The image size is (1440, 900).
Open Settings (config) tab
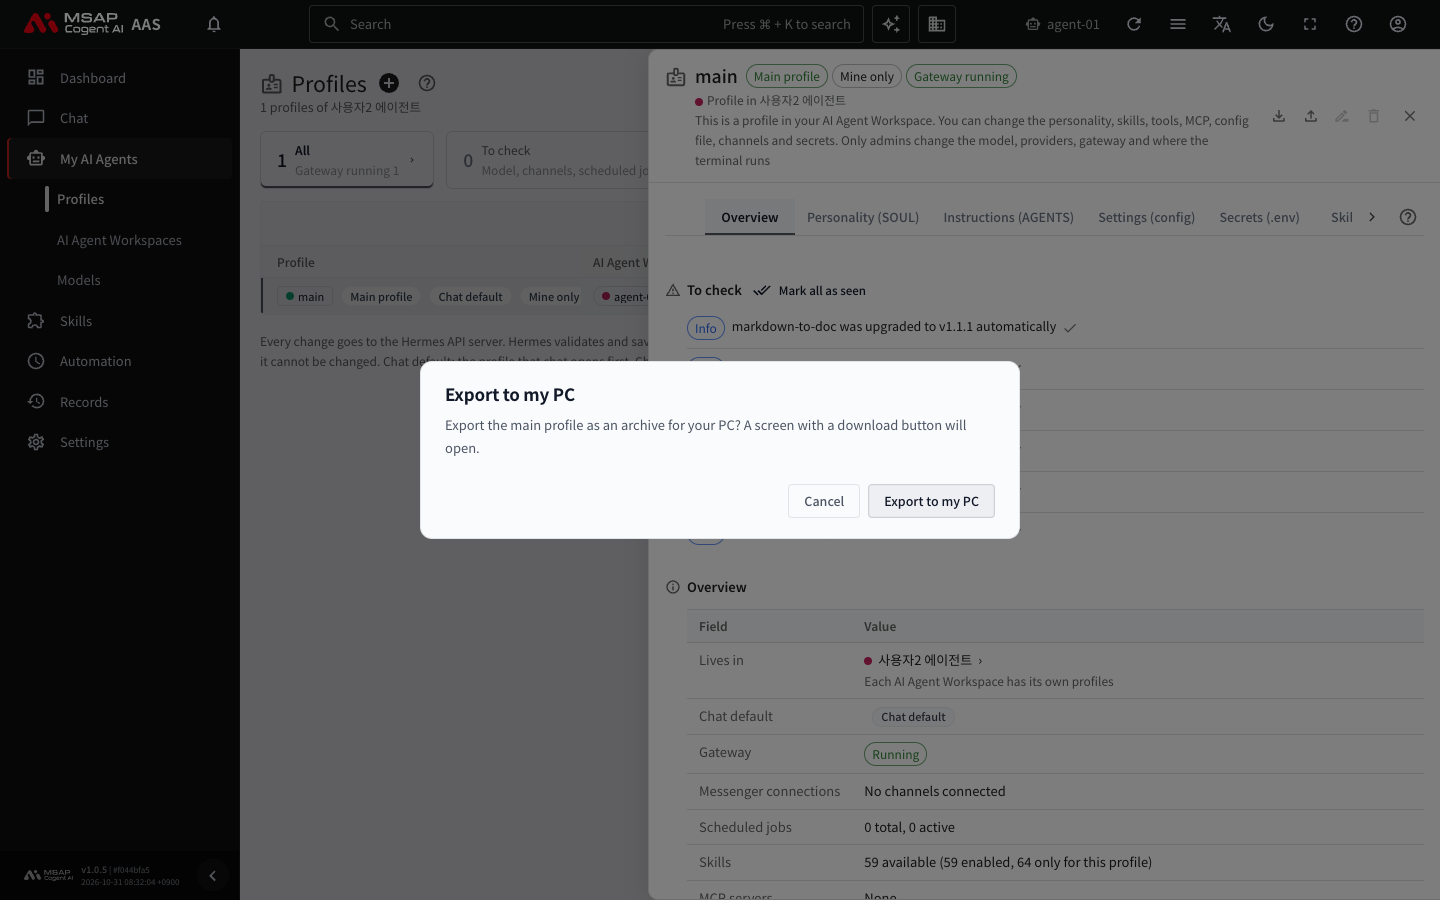coord(1146,217)
